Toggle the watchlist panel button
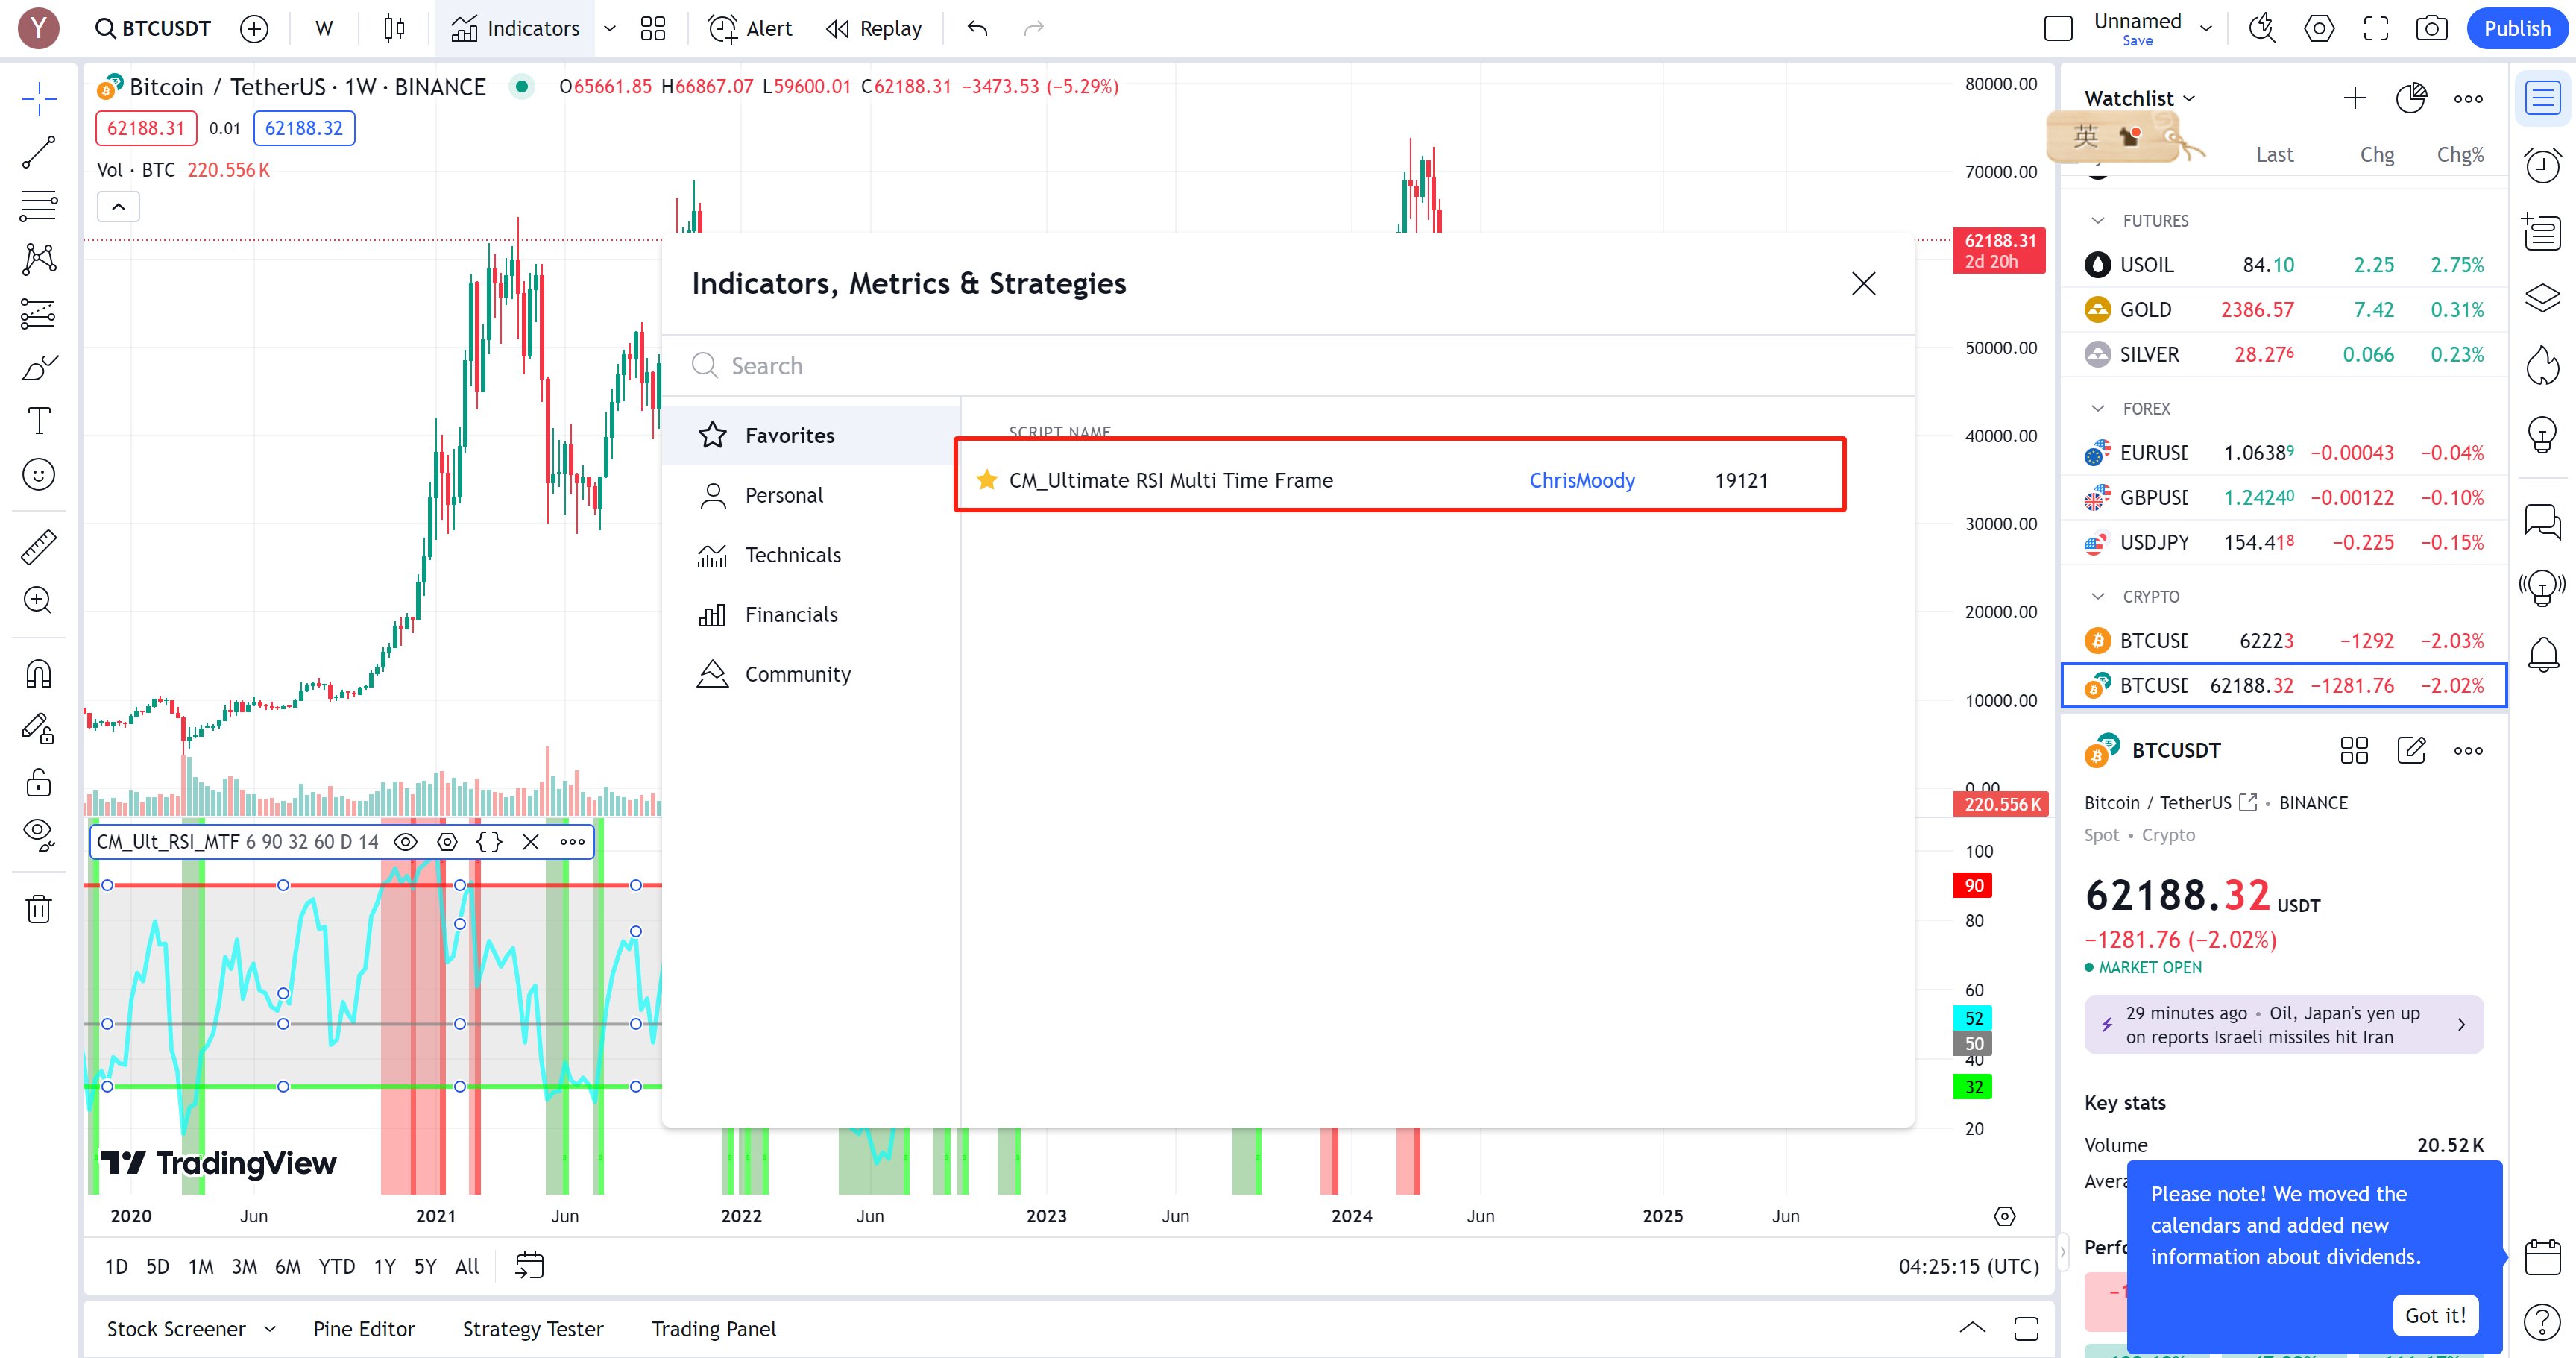2576x1358 pixels. point(2543,98)
